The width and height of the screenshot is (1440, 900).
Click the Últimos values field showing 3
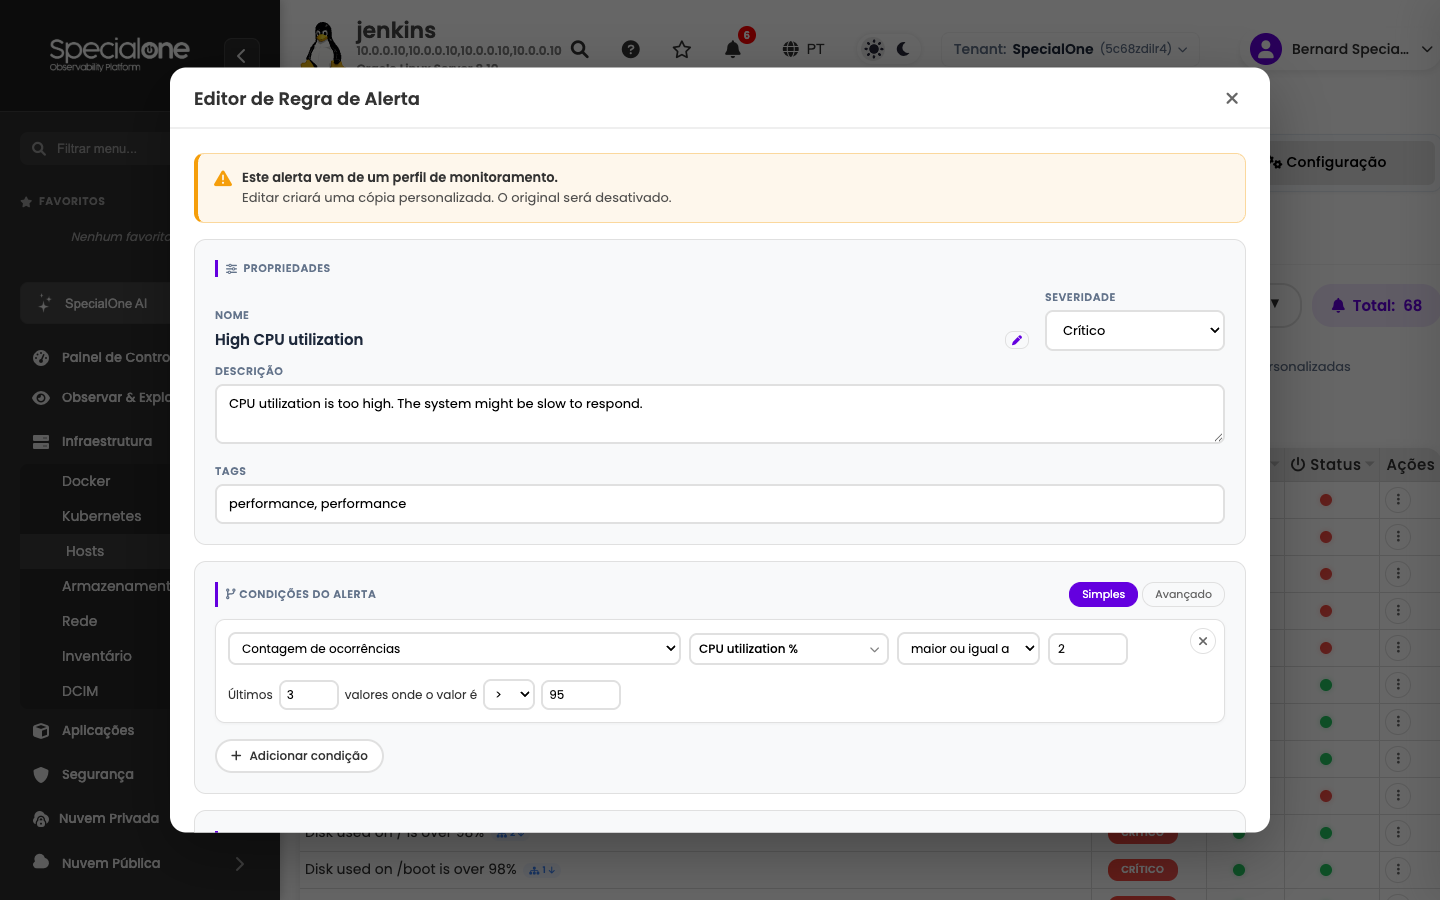309,695
